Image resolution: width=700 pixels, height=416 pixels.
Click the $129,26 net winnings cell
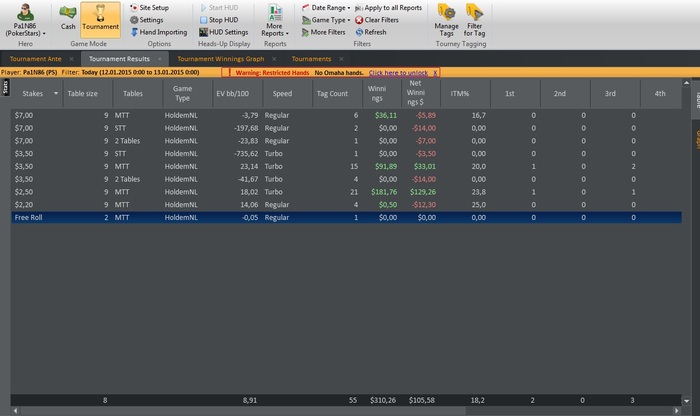pos(423,192)
